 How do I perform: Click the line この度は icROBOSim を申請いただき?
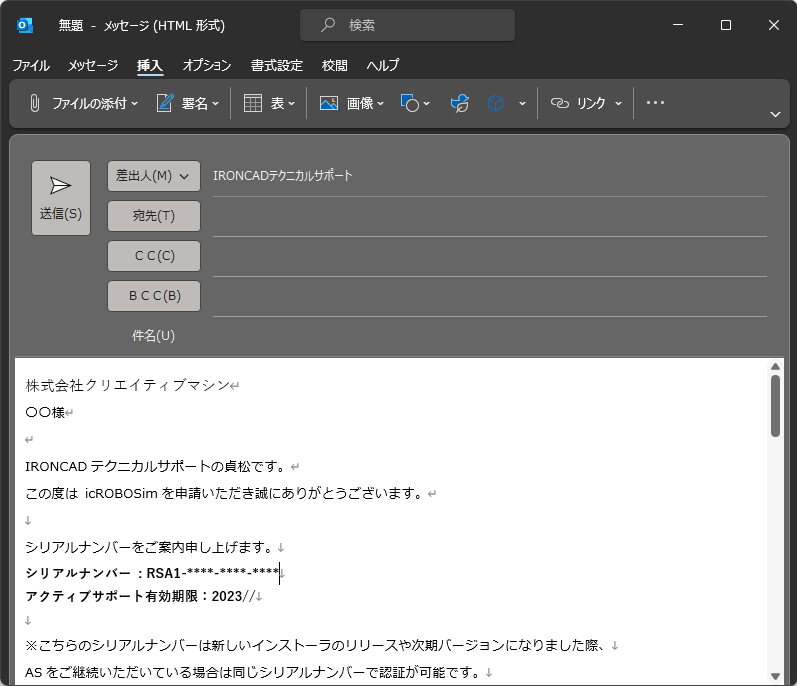pos(224,493)
